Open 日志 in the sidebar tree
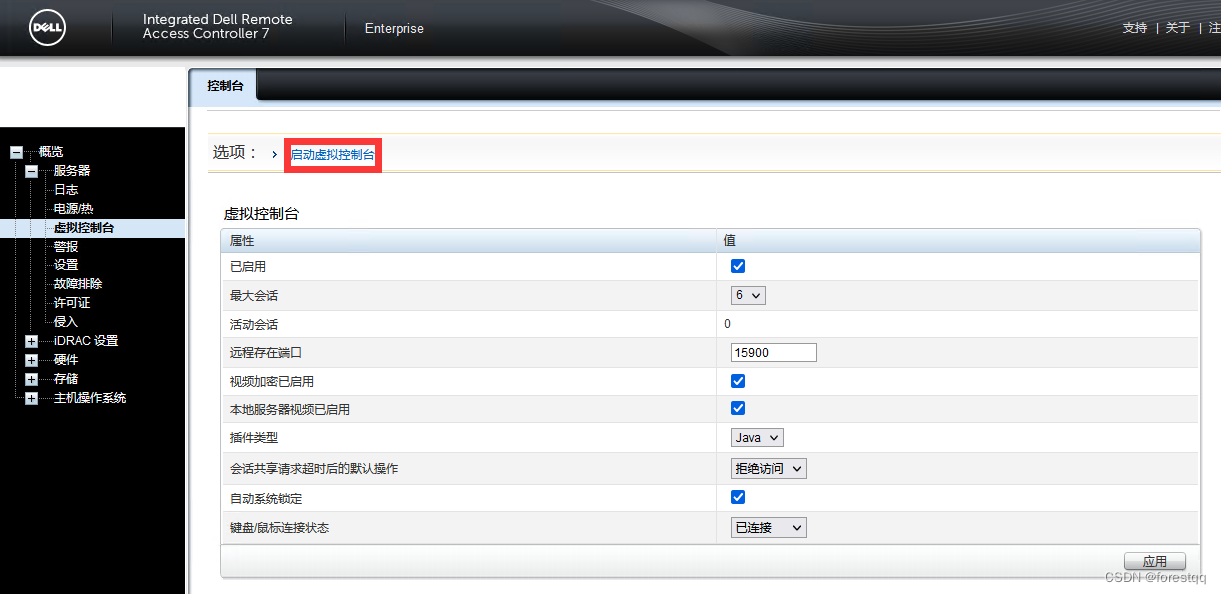Image resolution: width=1221 pixels, height=594 pixels. [x=66, y=190]
